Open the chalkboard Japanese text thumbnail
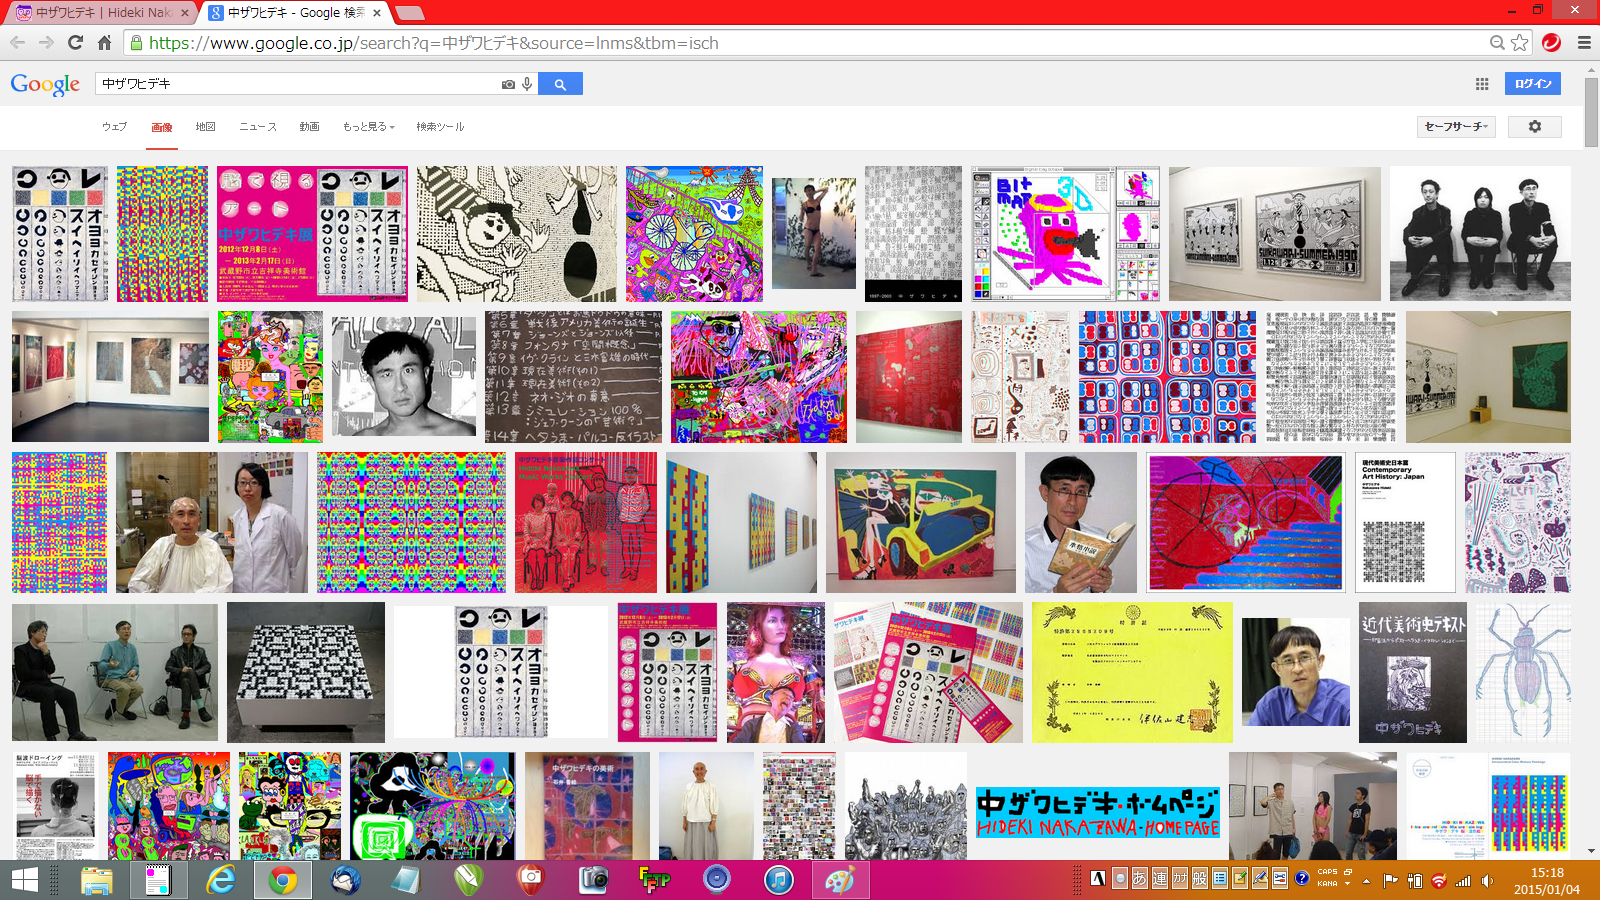 click(x=573, y=376)
